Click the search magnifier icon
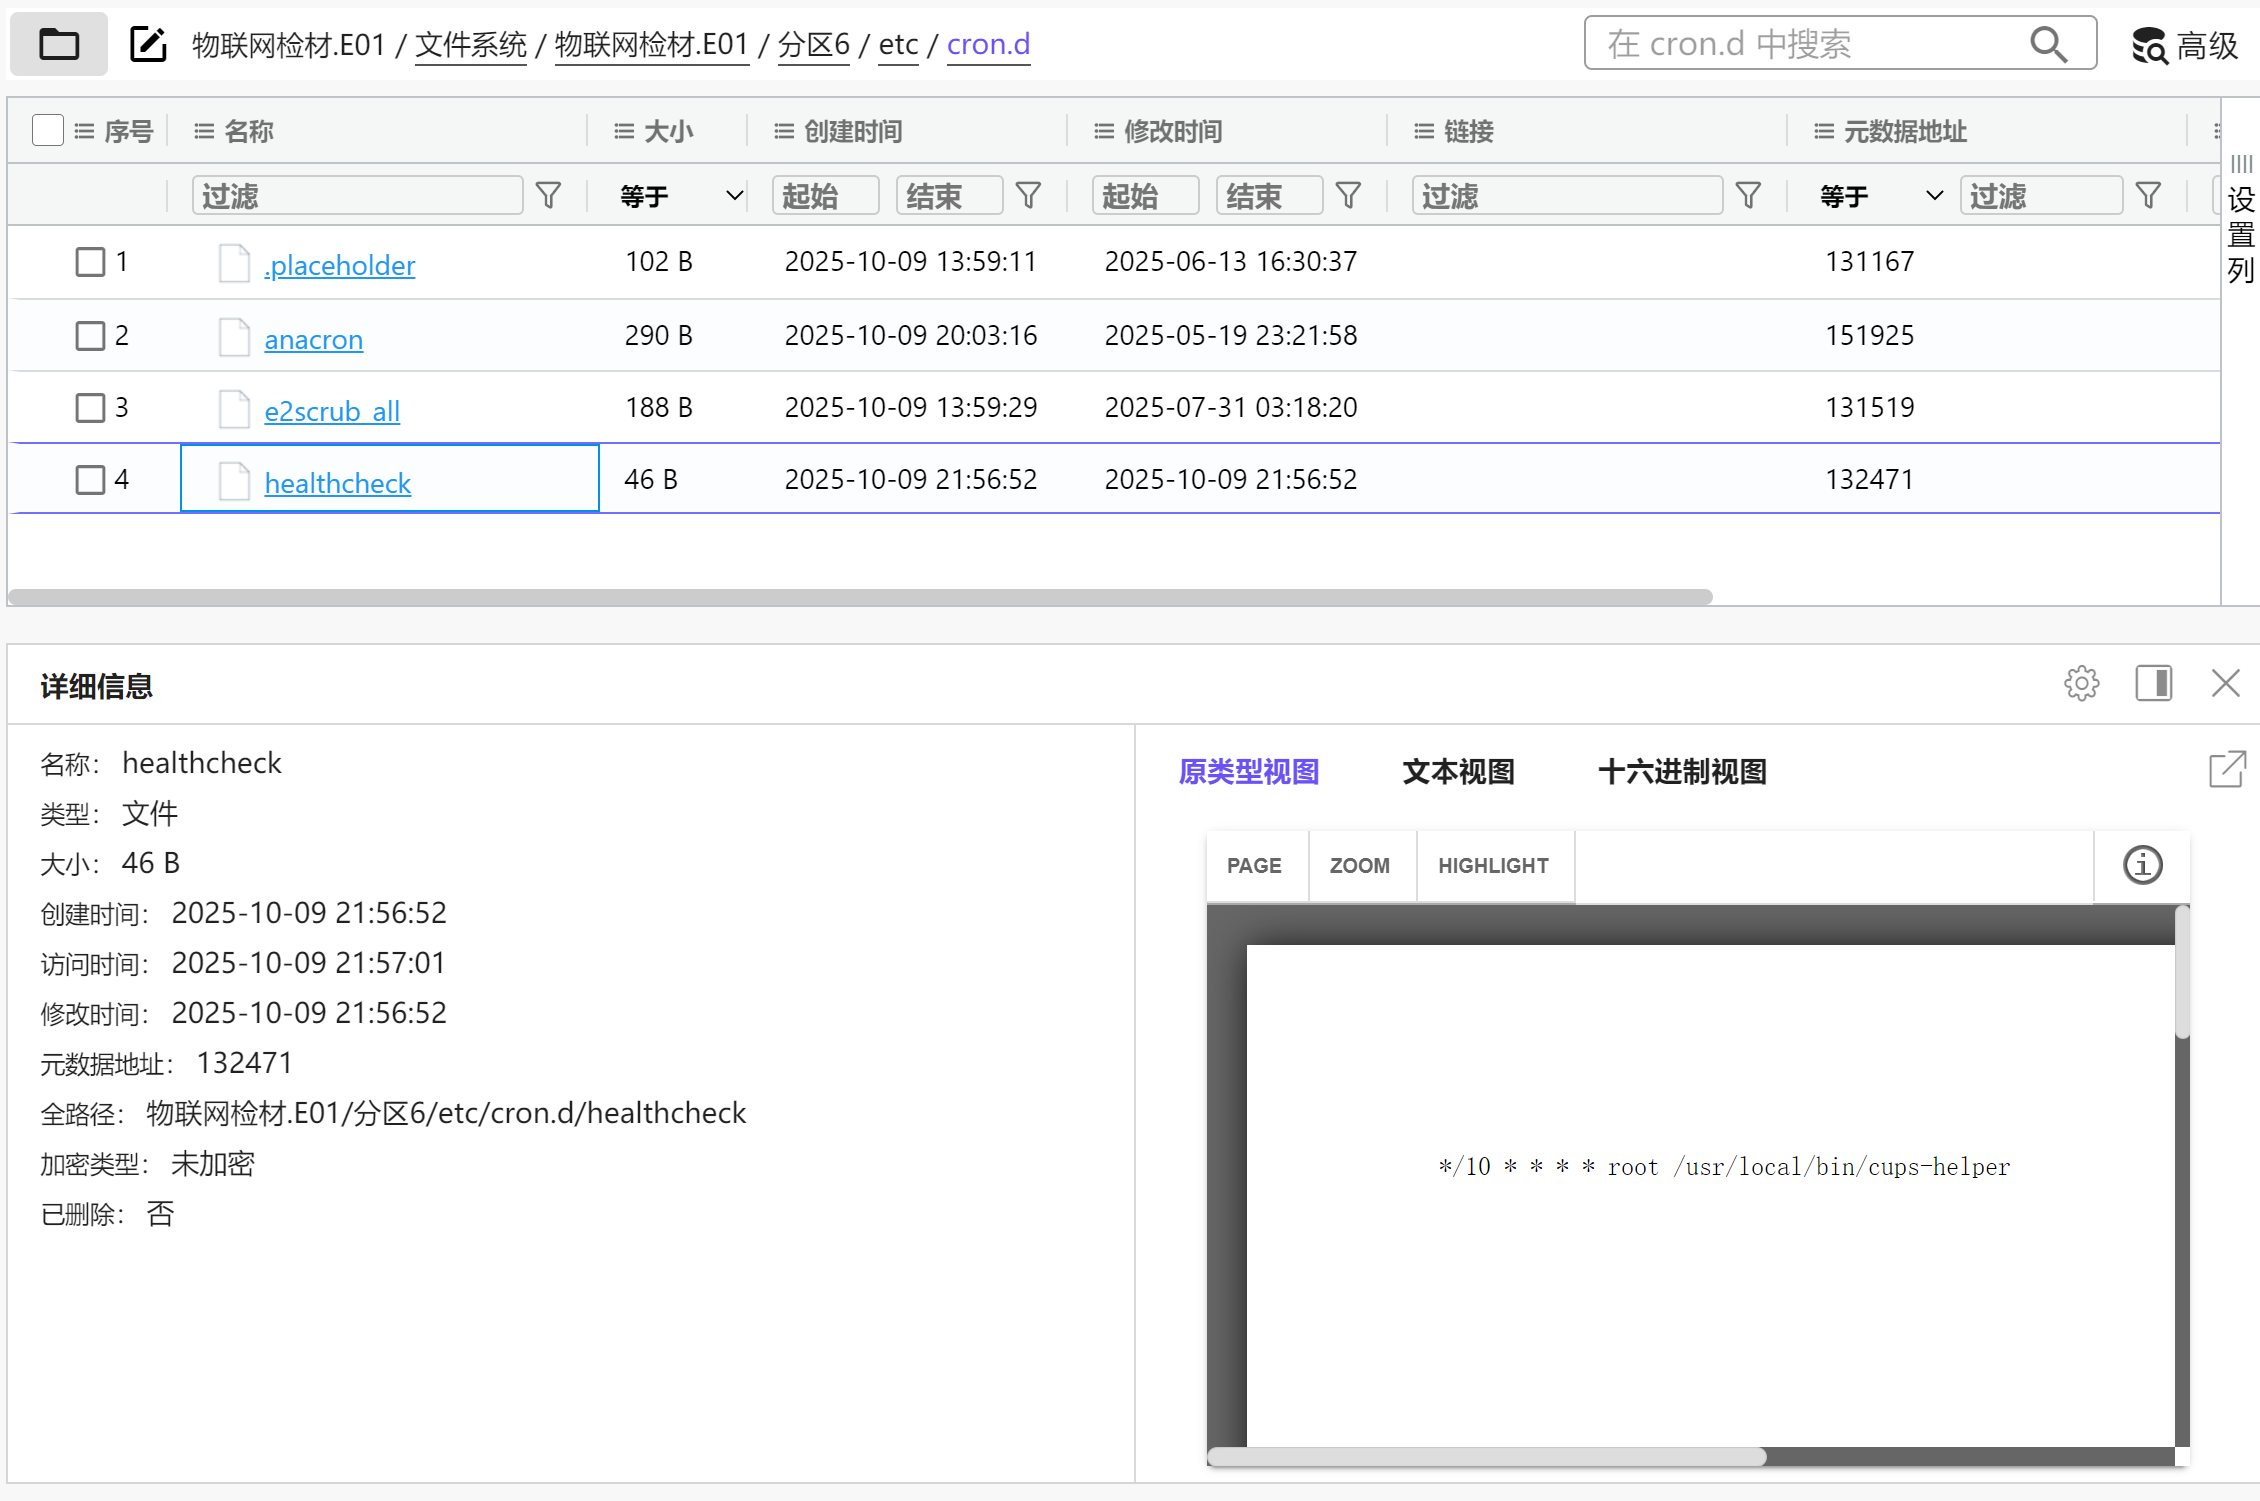 2047,45
